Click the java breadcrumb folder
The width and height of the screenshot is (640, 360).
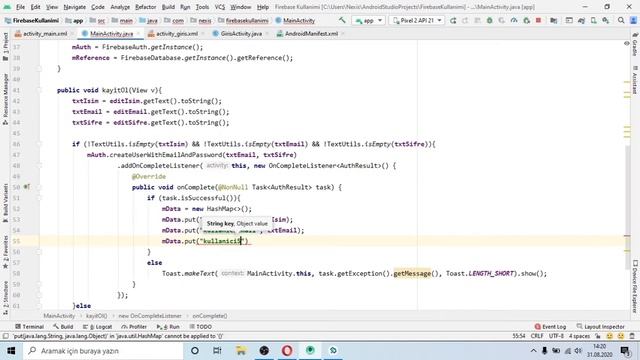point(149,20)
